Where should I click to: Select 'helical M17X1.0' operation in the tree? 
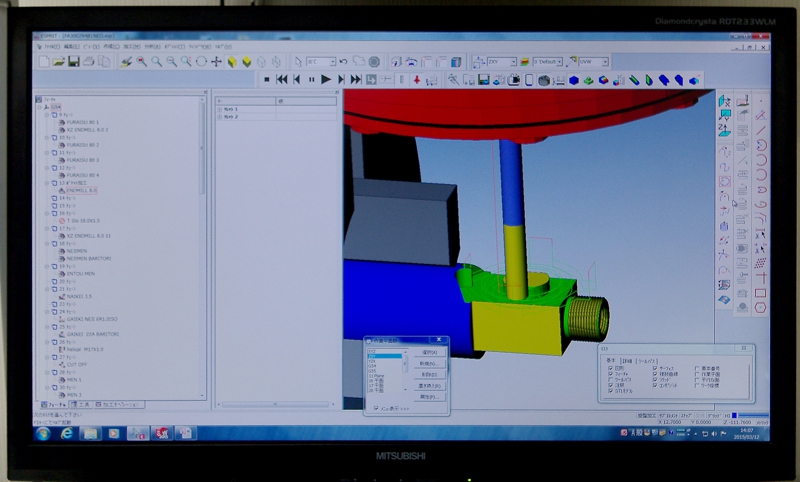(x=85, y=349)
